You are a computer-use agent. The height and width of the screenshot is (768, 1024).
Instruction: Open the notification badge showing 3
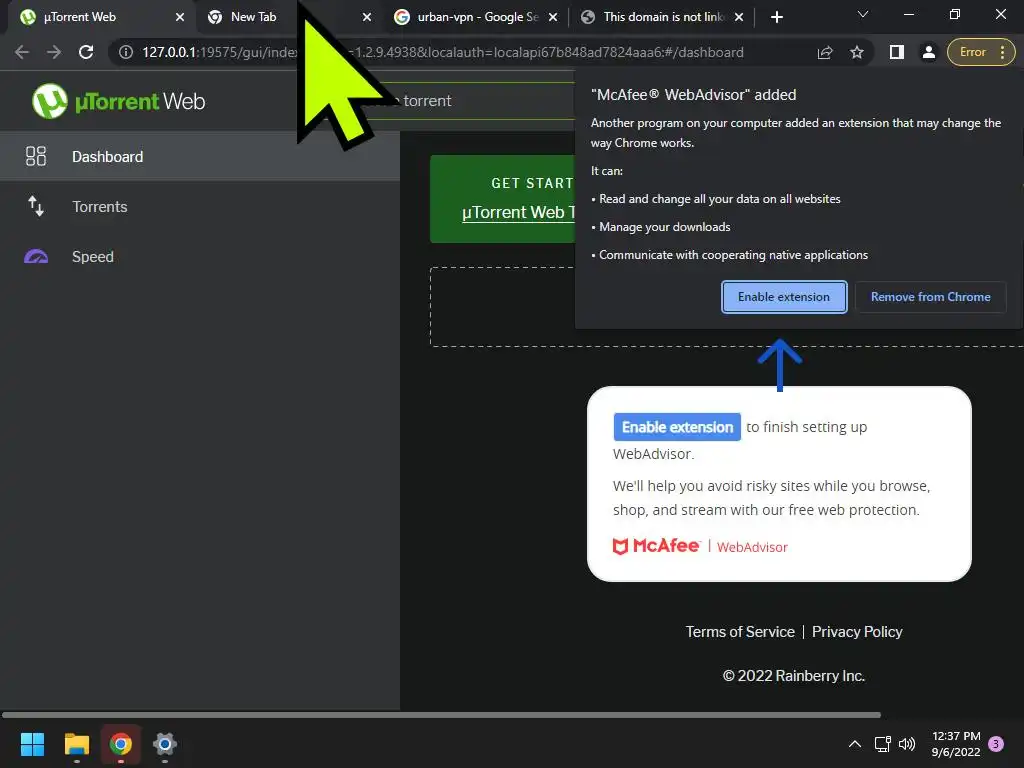pyautogui.click(x=996, y=744)
